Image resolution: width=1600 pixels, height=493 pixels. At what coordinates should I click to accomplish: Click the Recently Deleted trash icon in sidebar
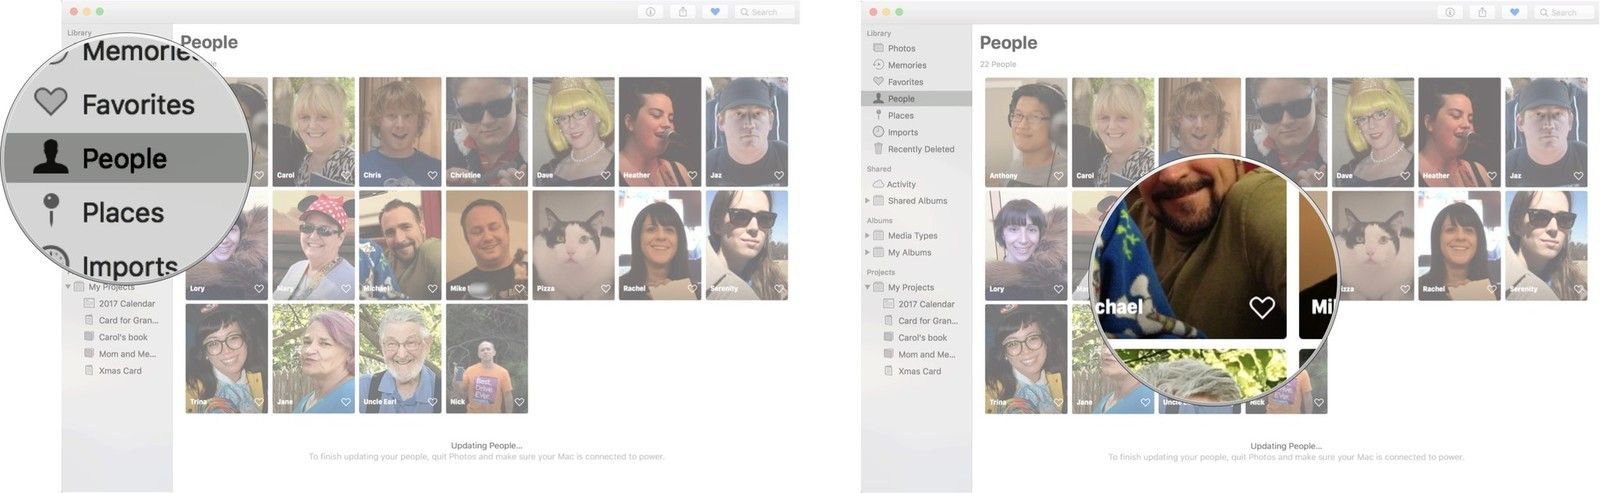pos(878,149)
